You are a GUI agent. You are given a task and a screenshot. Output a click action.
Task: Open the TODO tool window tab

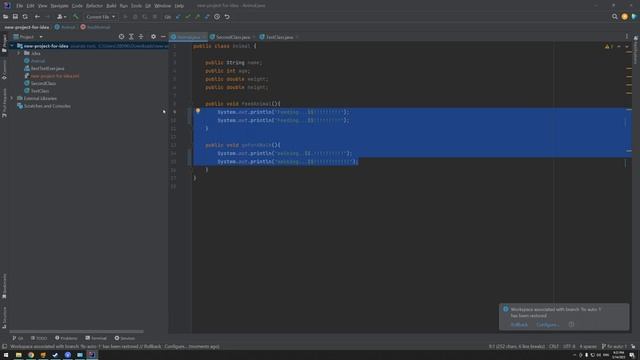coord(39,338)
